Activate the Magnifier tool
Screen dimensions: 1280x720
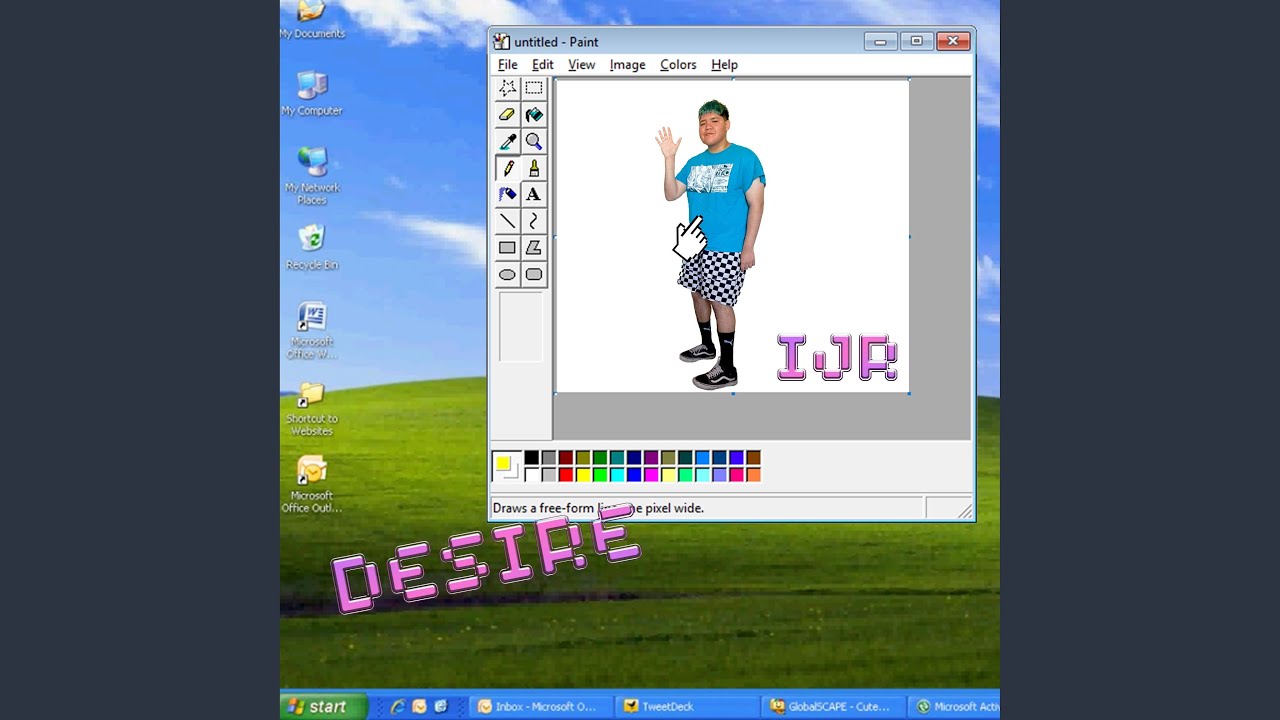coord(534,141)
